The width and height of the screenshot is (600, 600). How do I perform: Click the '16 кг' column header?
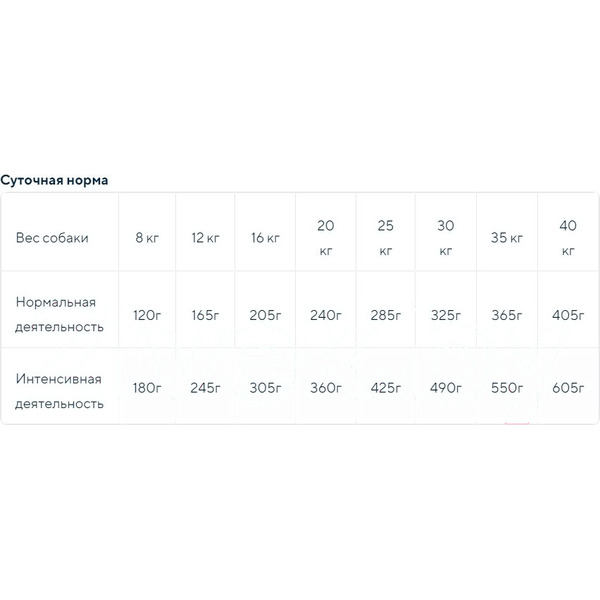[265, 238]
